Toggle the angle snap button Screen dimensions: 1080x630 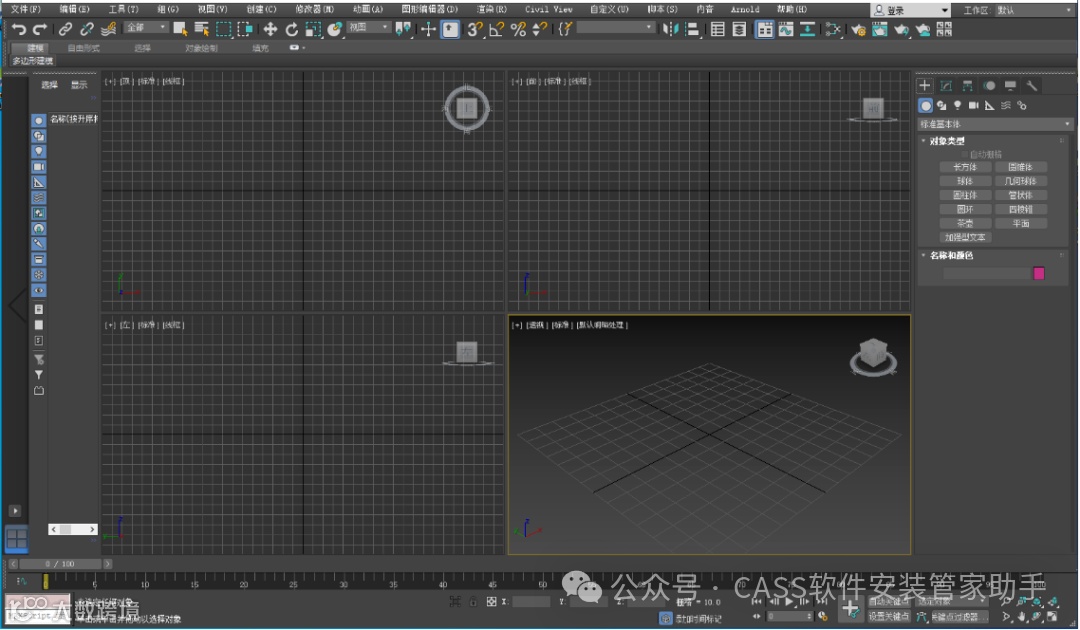[496, 30]
